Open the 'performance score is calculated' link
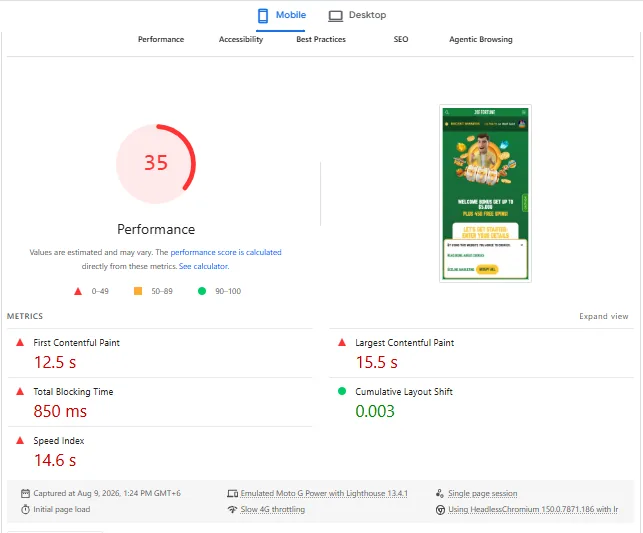Viewport: 643px width, 533px height. [x=226, y=252]
